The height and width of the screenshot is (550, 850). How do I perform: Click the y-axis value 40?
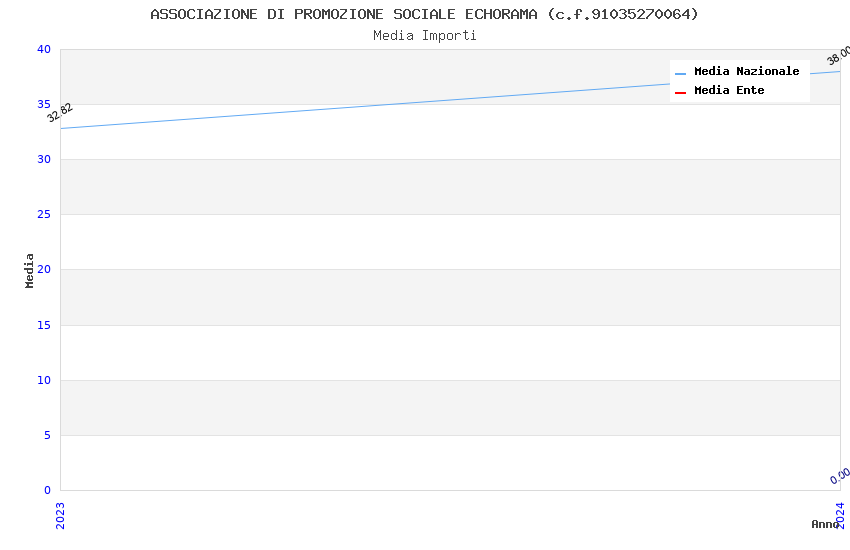(44, 49)
